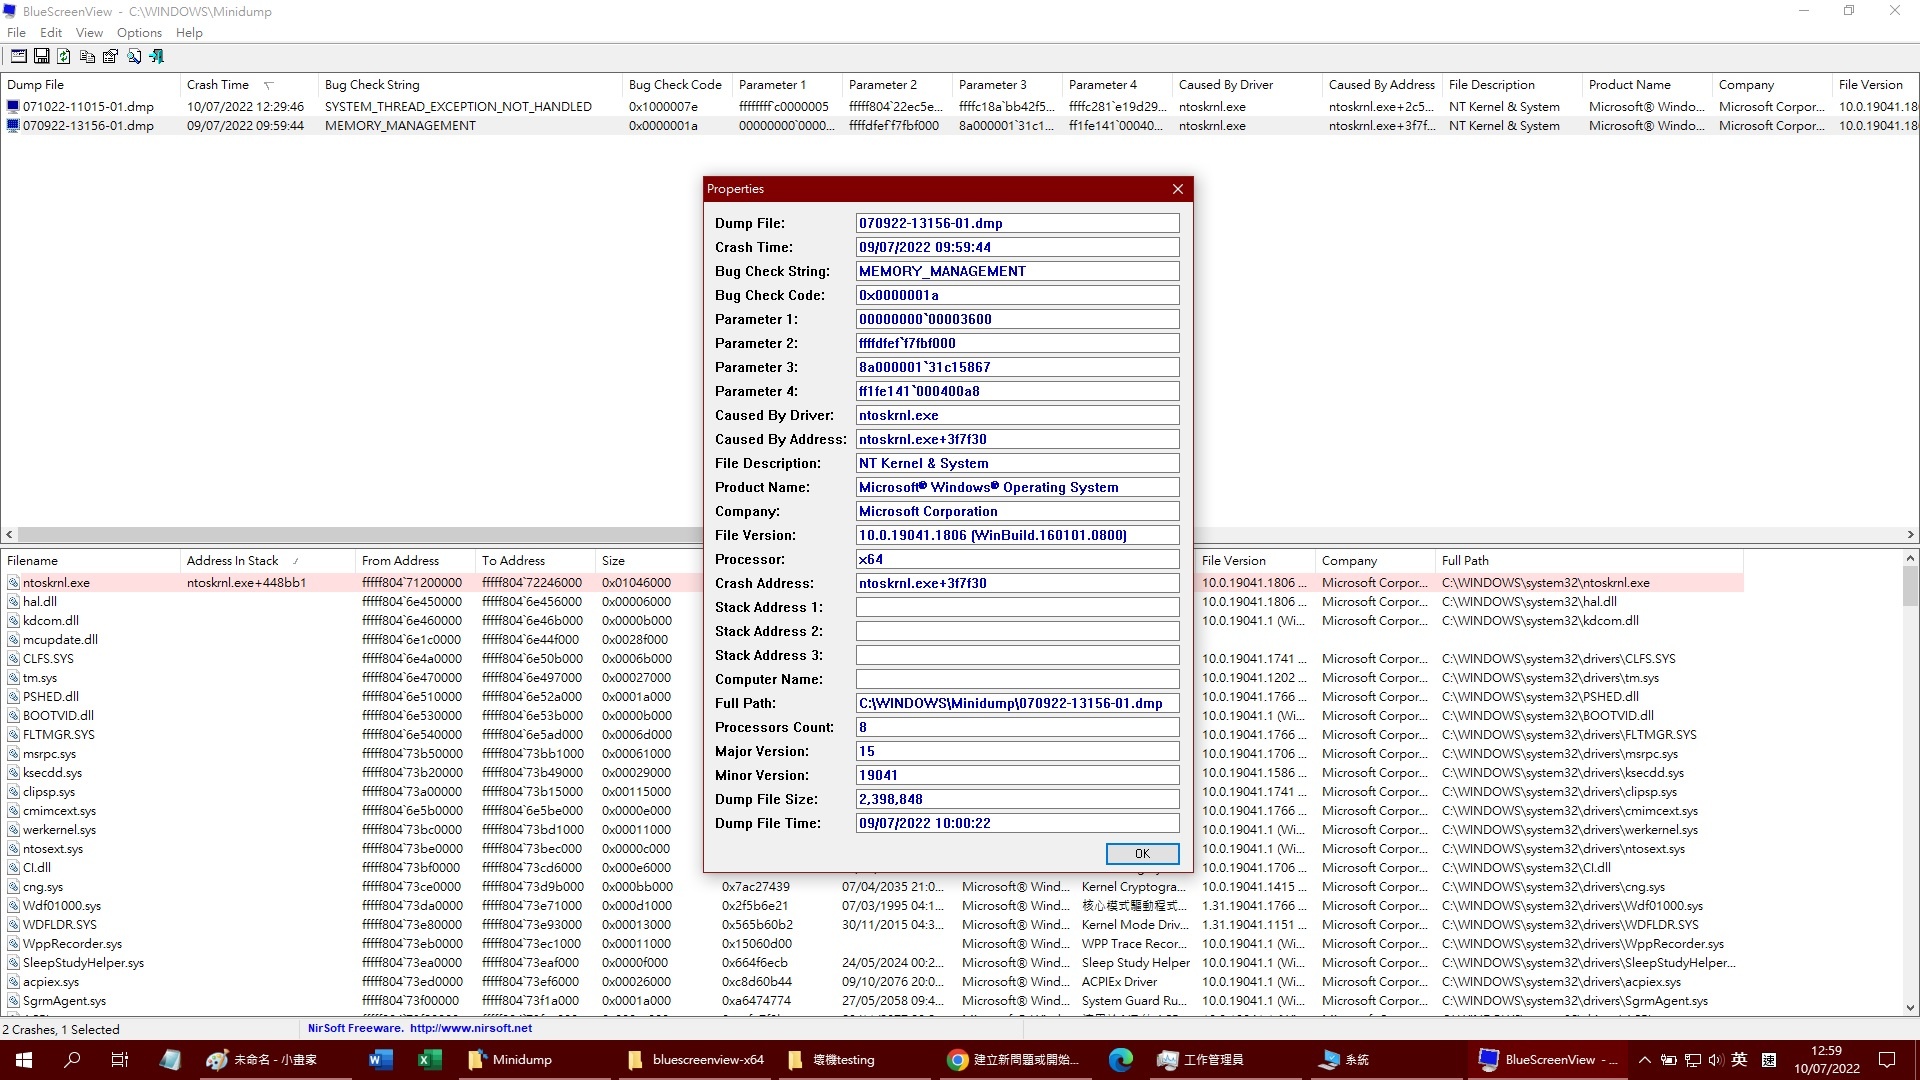Click the Exit door toolbar icon
This screenshot has height=1080, width=1920.
point(157,56)
